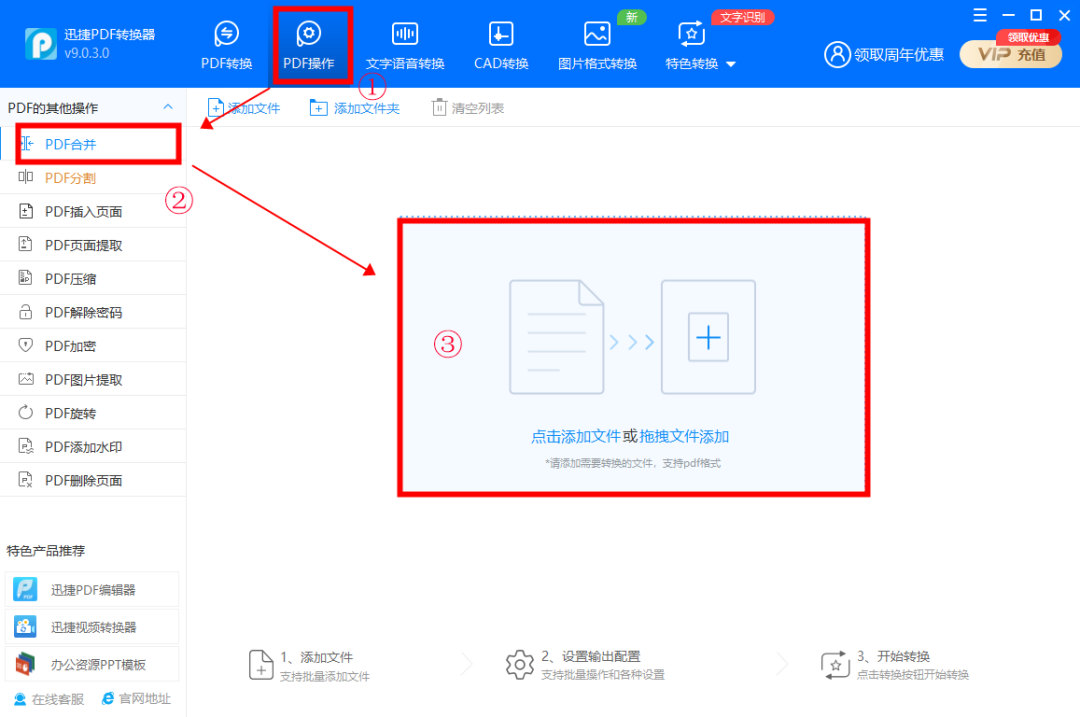1080x717 pixels.
Task: Choose PDF添加水印 from the sidebar
Action: (83, 447)
